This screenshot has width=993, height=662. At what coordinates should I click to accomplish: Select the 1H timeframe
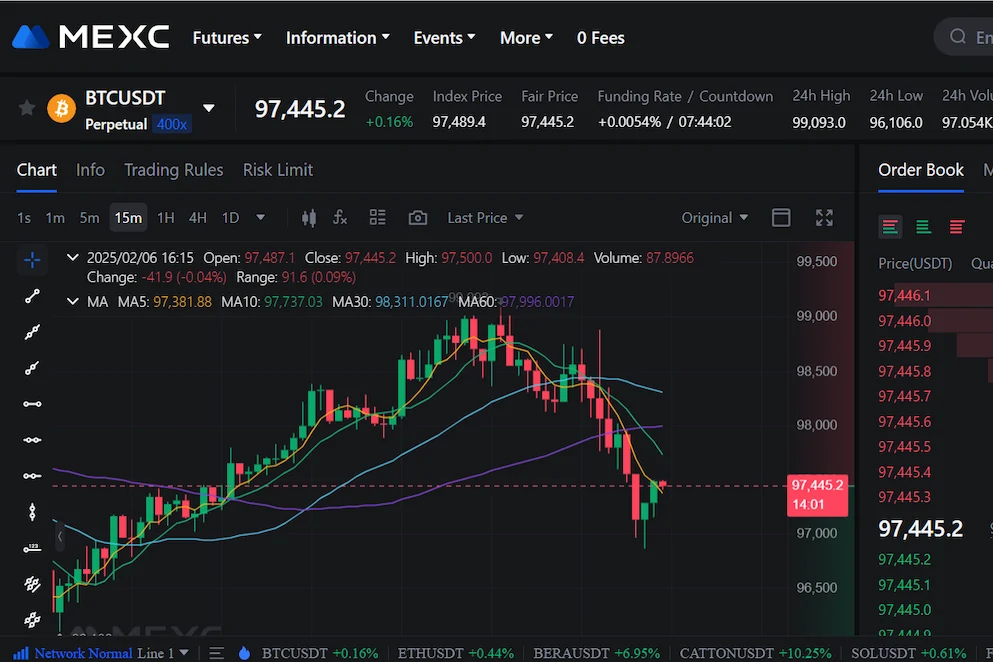point(165,218)
